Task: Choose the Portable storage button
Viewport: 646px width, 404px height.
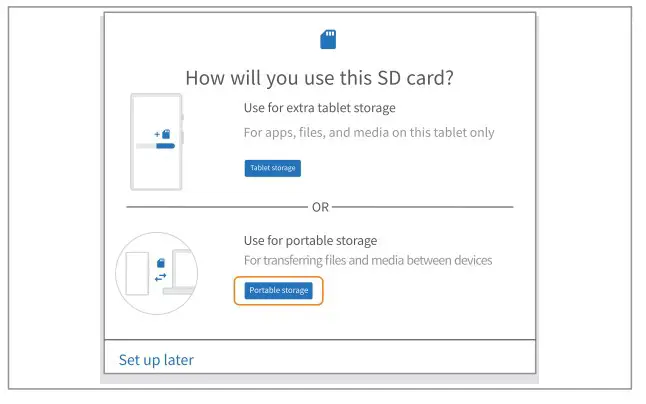Action: pos(279,290)
